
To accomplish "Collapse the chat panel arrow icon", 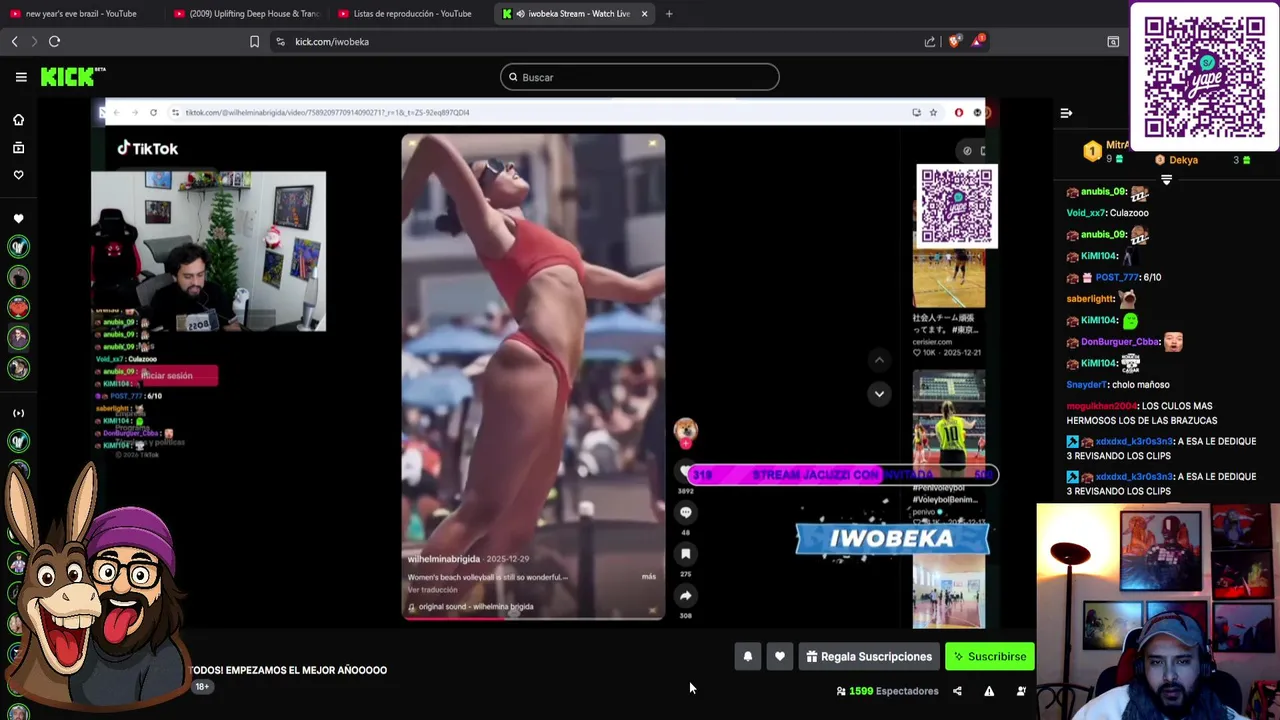I will coord(1066,113).
